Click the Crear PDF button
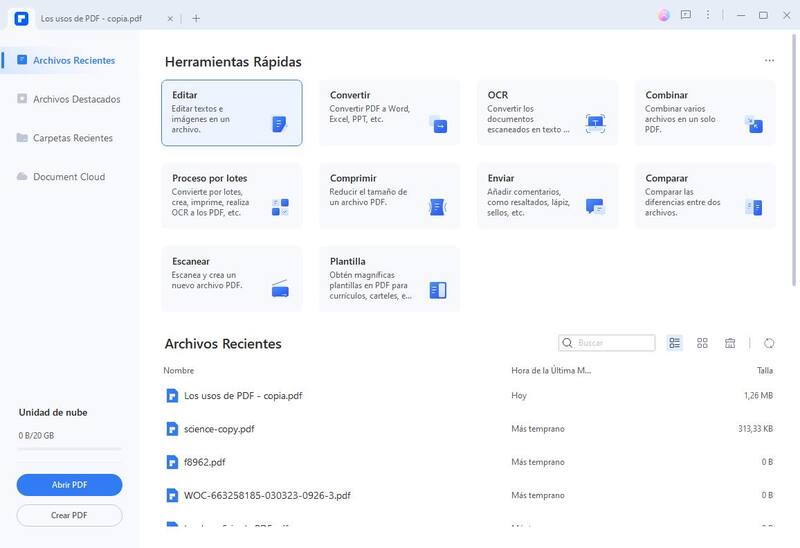 69,515
